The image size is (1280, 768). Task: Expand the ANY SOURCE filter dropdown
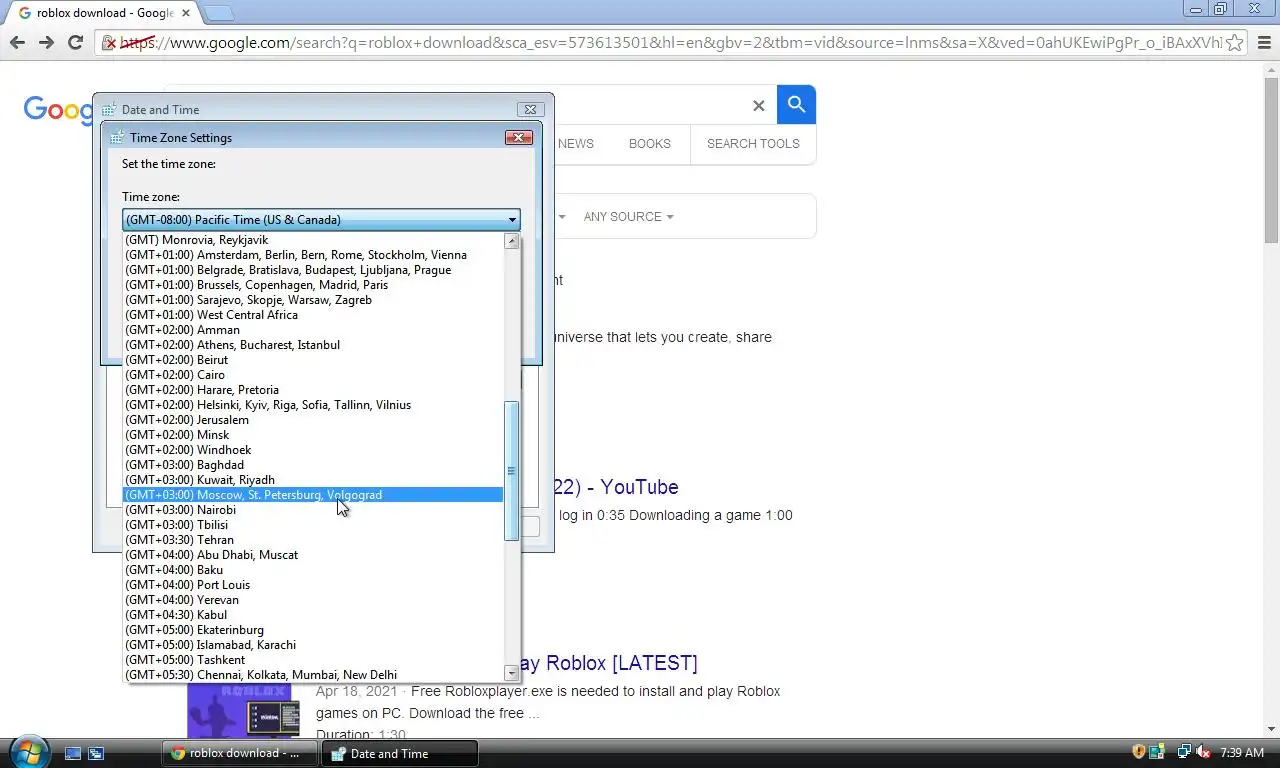(x=628, y=217)
